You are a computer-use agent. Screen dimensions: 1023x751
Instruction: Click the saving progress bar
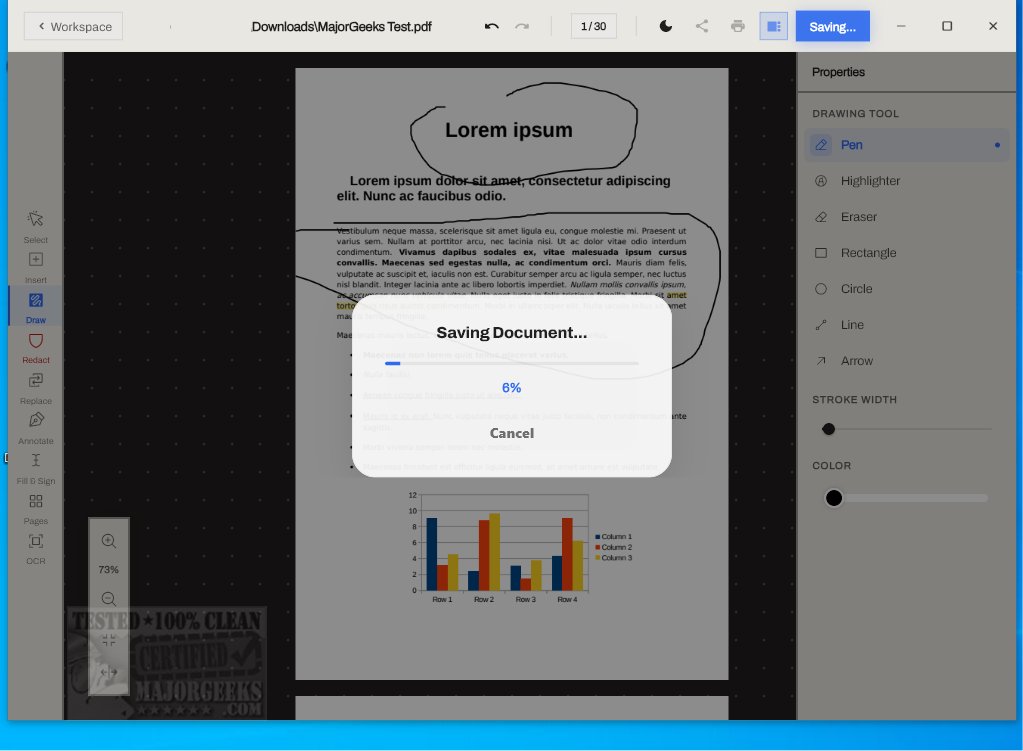point(512,363)
